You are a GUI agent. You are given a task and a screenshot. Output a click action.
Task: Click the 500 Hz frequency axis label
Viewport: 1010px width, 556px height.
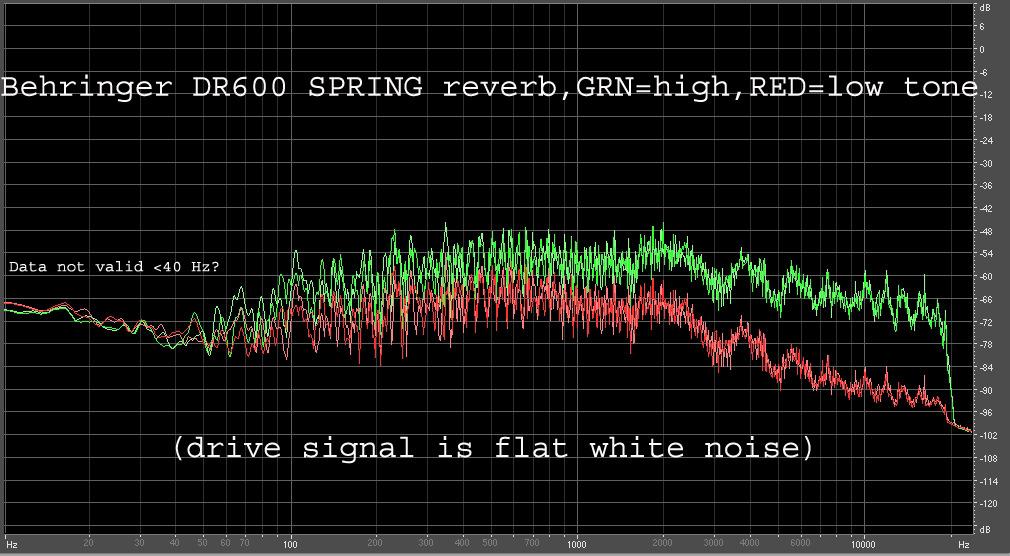[490, 543]
